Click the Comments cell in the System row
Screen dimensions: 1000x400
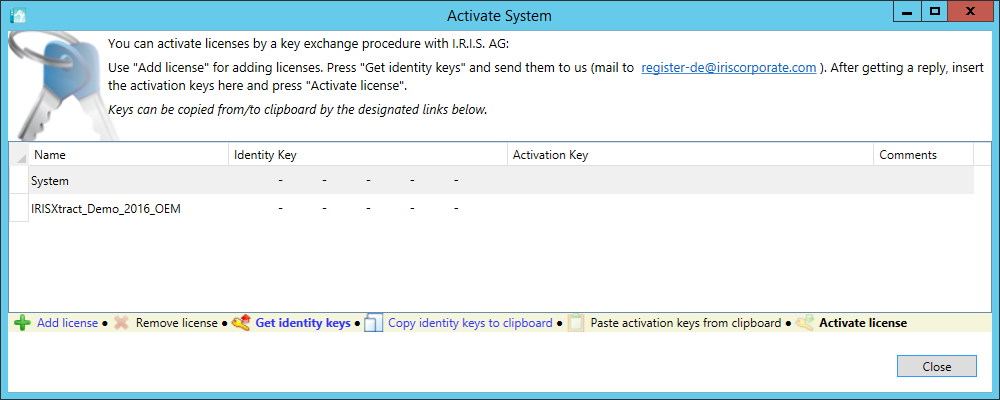(x=922, y=180)
